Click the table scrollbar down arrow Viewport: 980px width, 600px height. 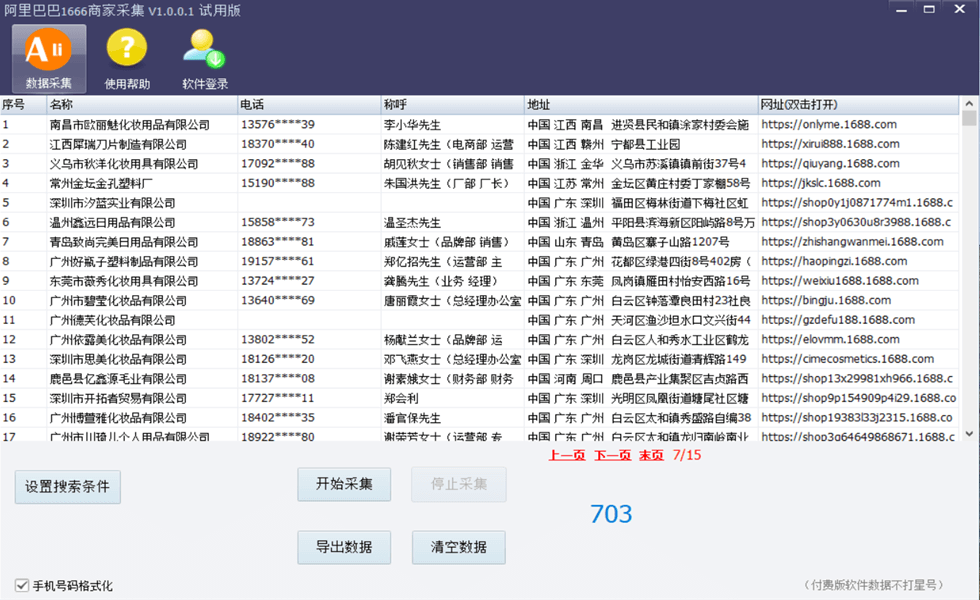pos(969,434)
